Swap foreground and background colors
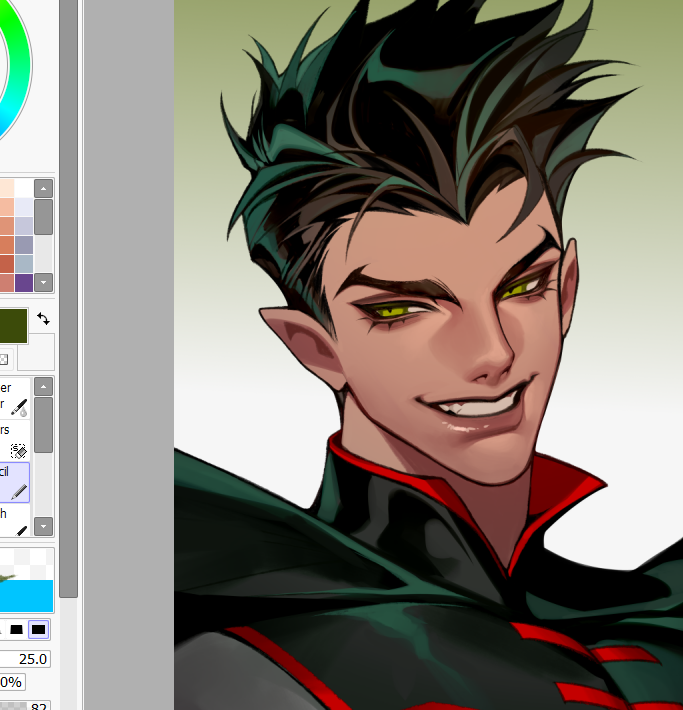Image resolution: width=683 pixels, height=710 pixels. [x=43, y=319]
